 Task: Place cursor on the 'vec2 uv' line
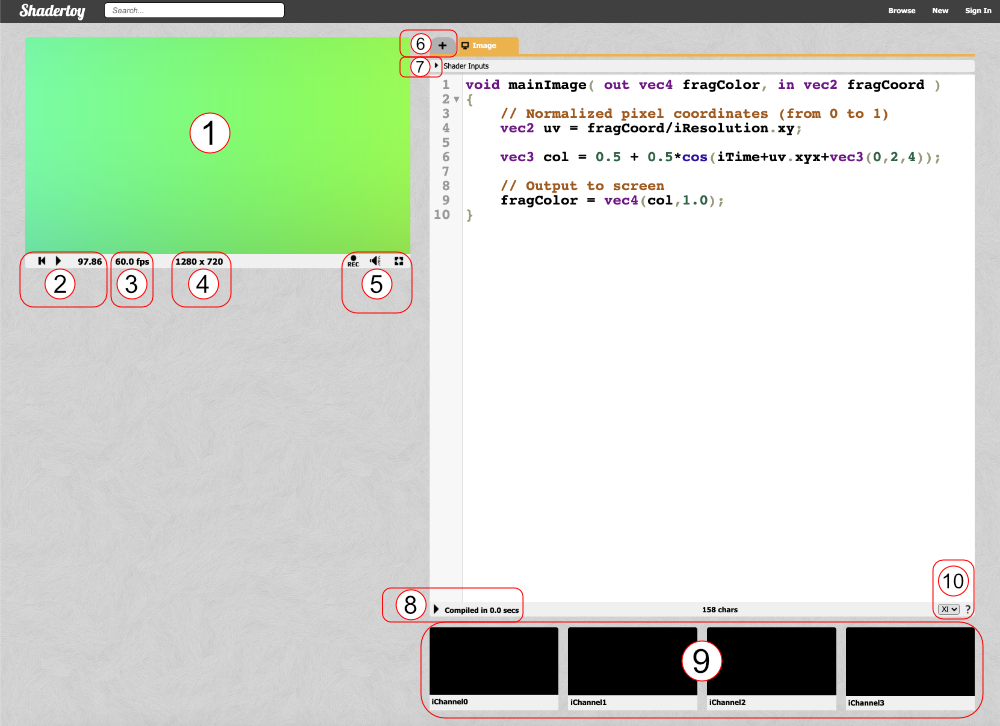(651, 128)
